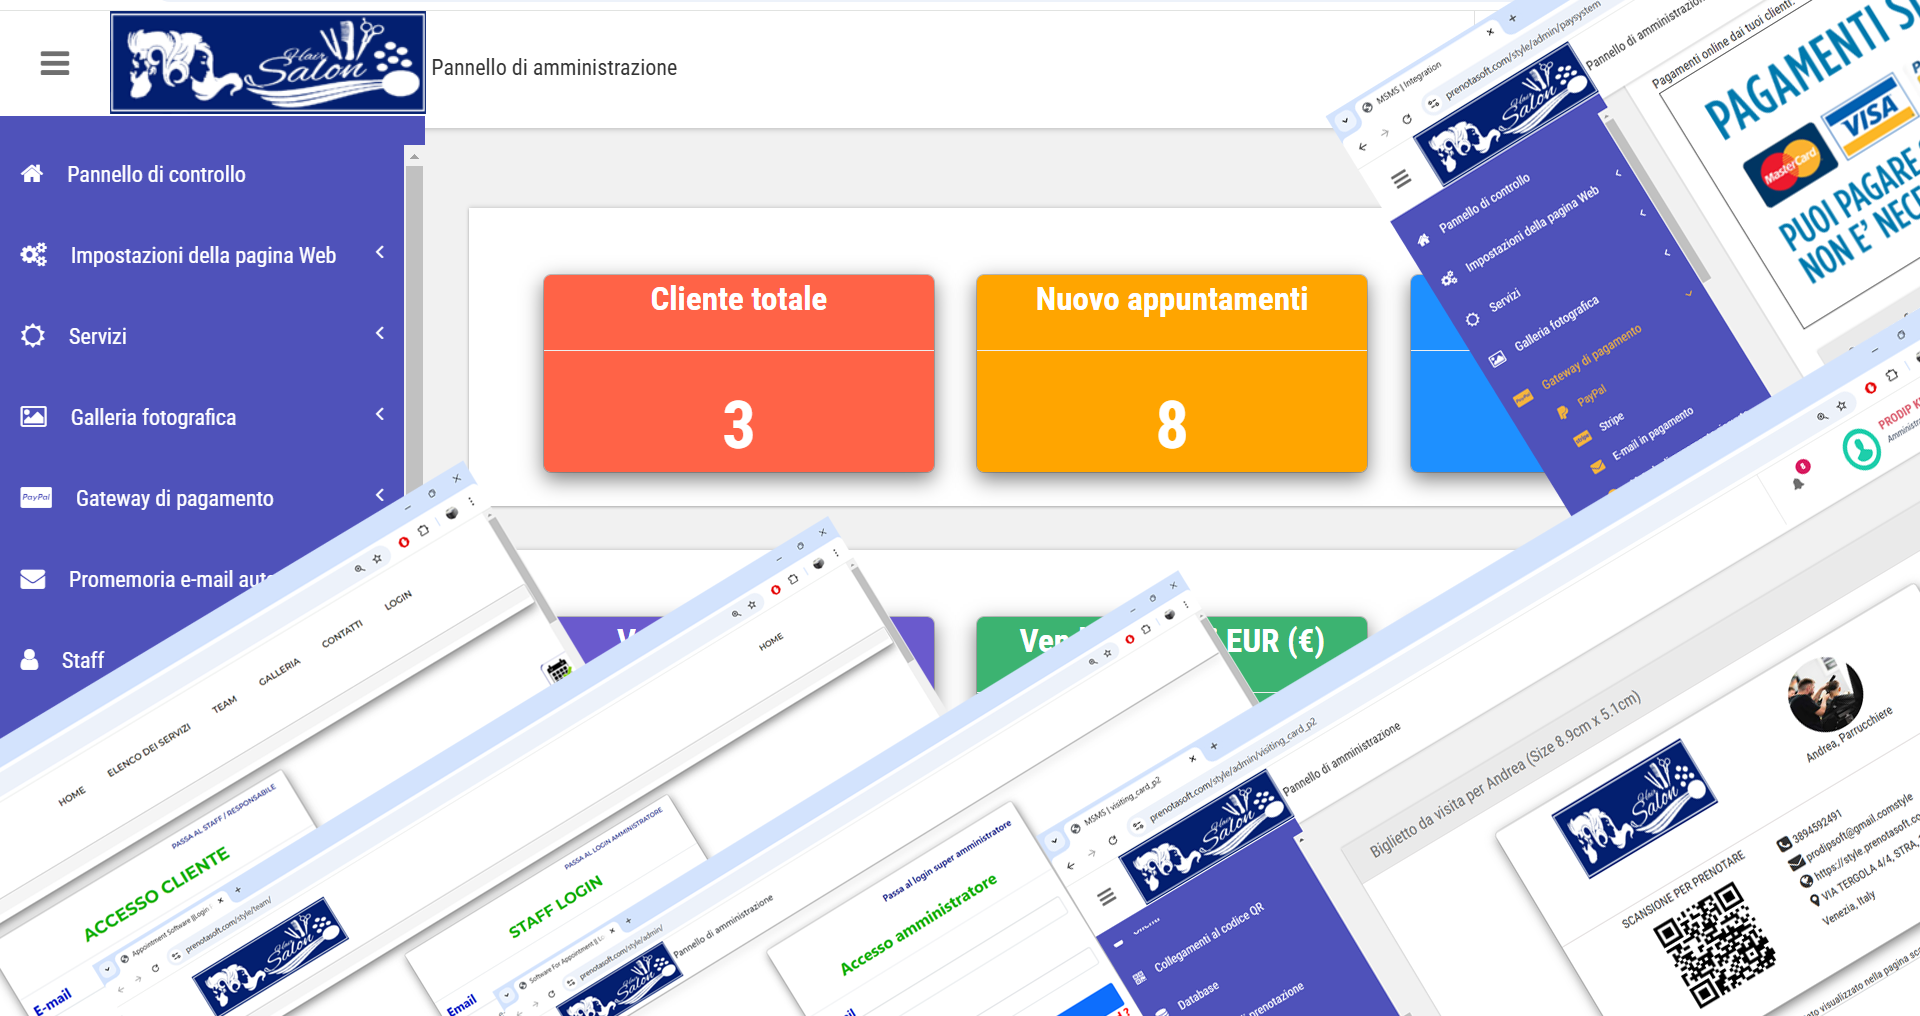The width and height of the screenshot is (1920, 1016).
Task: Click envelope icon for Promemoria e-mail, main sidebar
Action: pyautogui.click(x=33, y=579)
